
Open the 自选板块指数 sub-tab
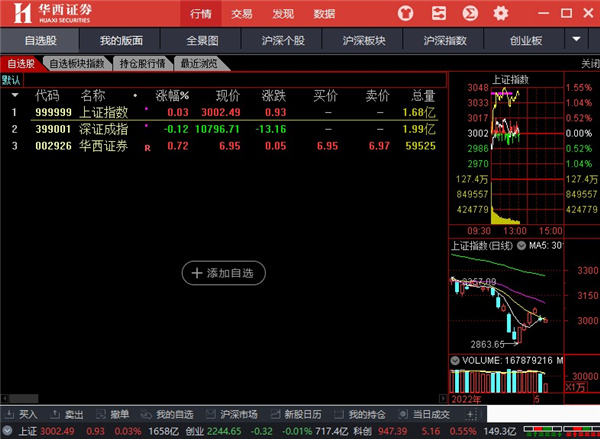(77, 64)
